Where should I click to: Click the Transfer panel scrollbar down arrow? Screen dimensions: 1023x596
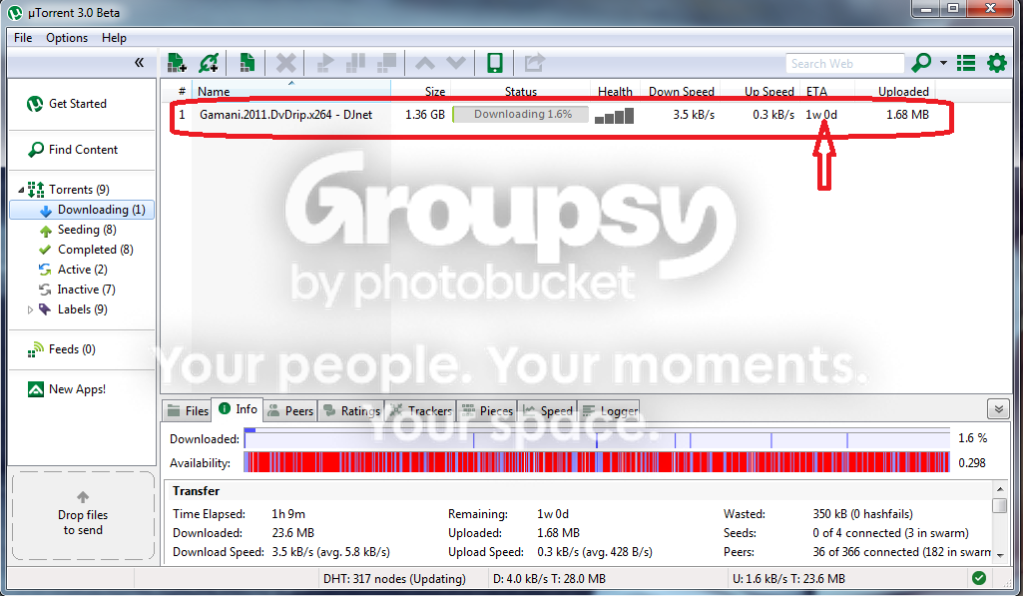pyautogui.click(x=1000, y=556)
